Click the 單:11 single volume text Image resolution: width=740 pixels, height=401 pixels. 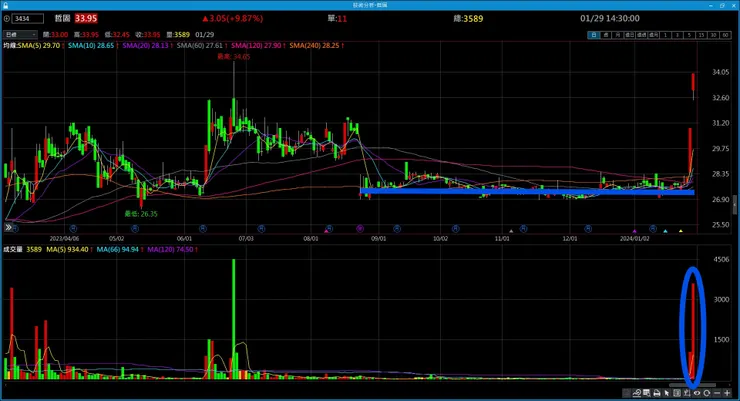click(337, 19)
